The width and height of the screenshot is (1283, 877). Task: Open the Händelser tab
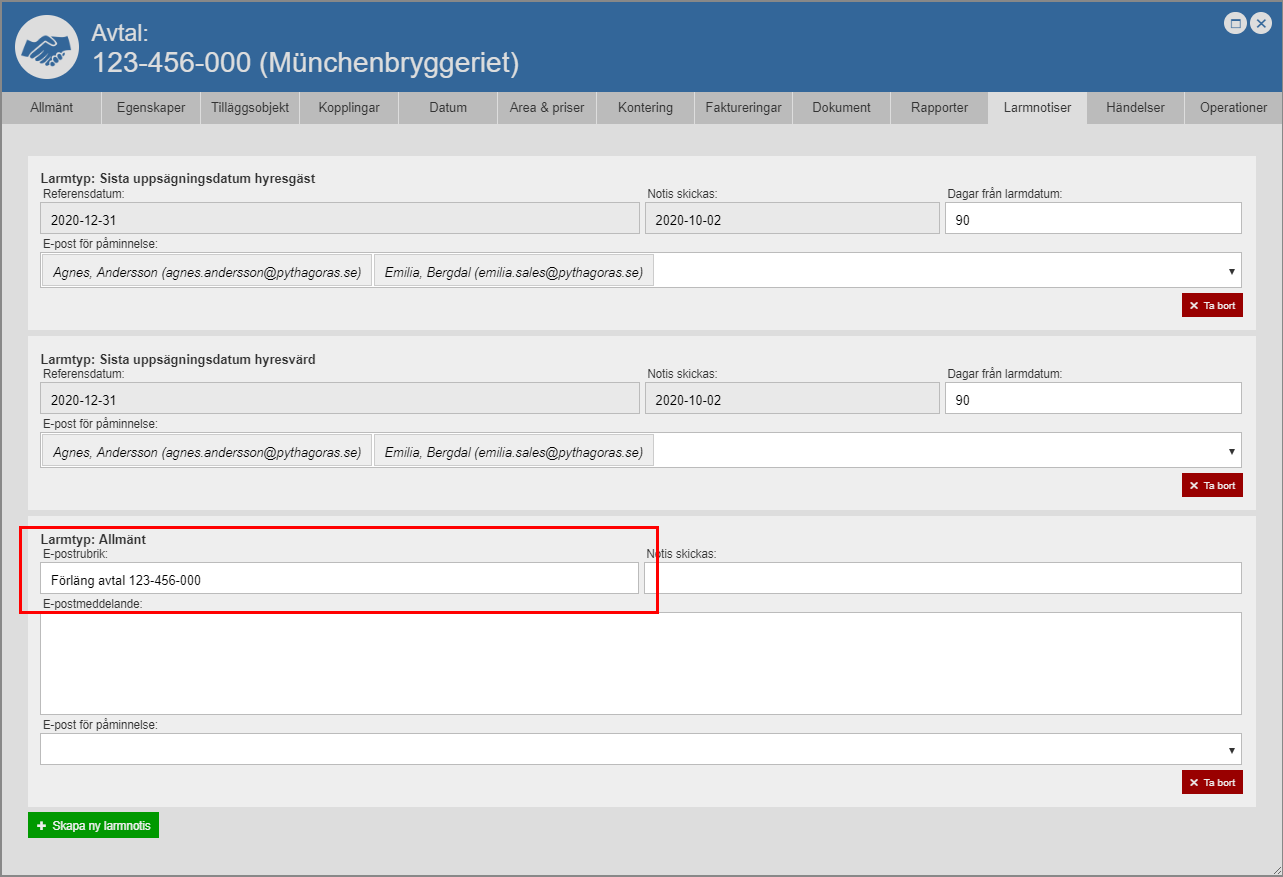(1135, 108)
